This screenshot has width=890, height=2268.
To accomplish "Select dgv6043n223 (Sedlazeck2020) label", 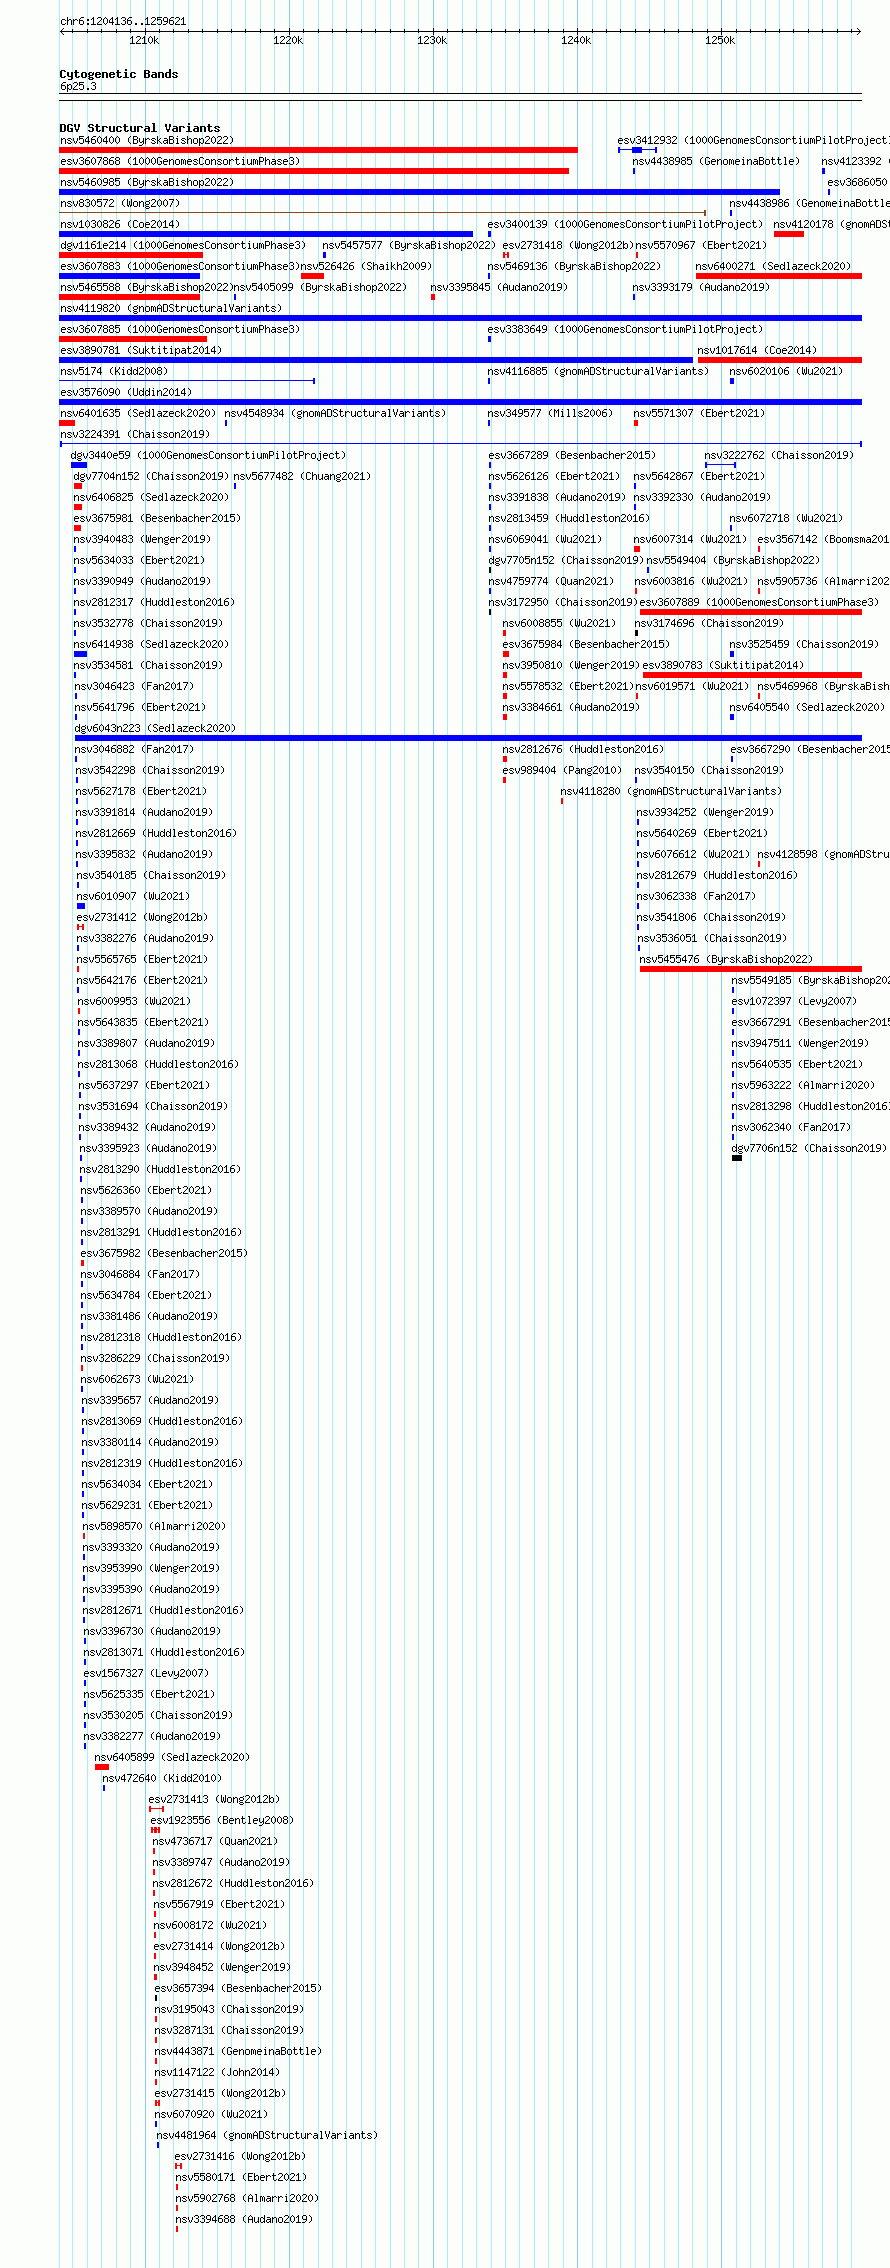I will click(x=155, y=728).
